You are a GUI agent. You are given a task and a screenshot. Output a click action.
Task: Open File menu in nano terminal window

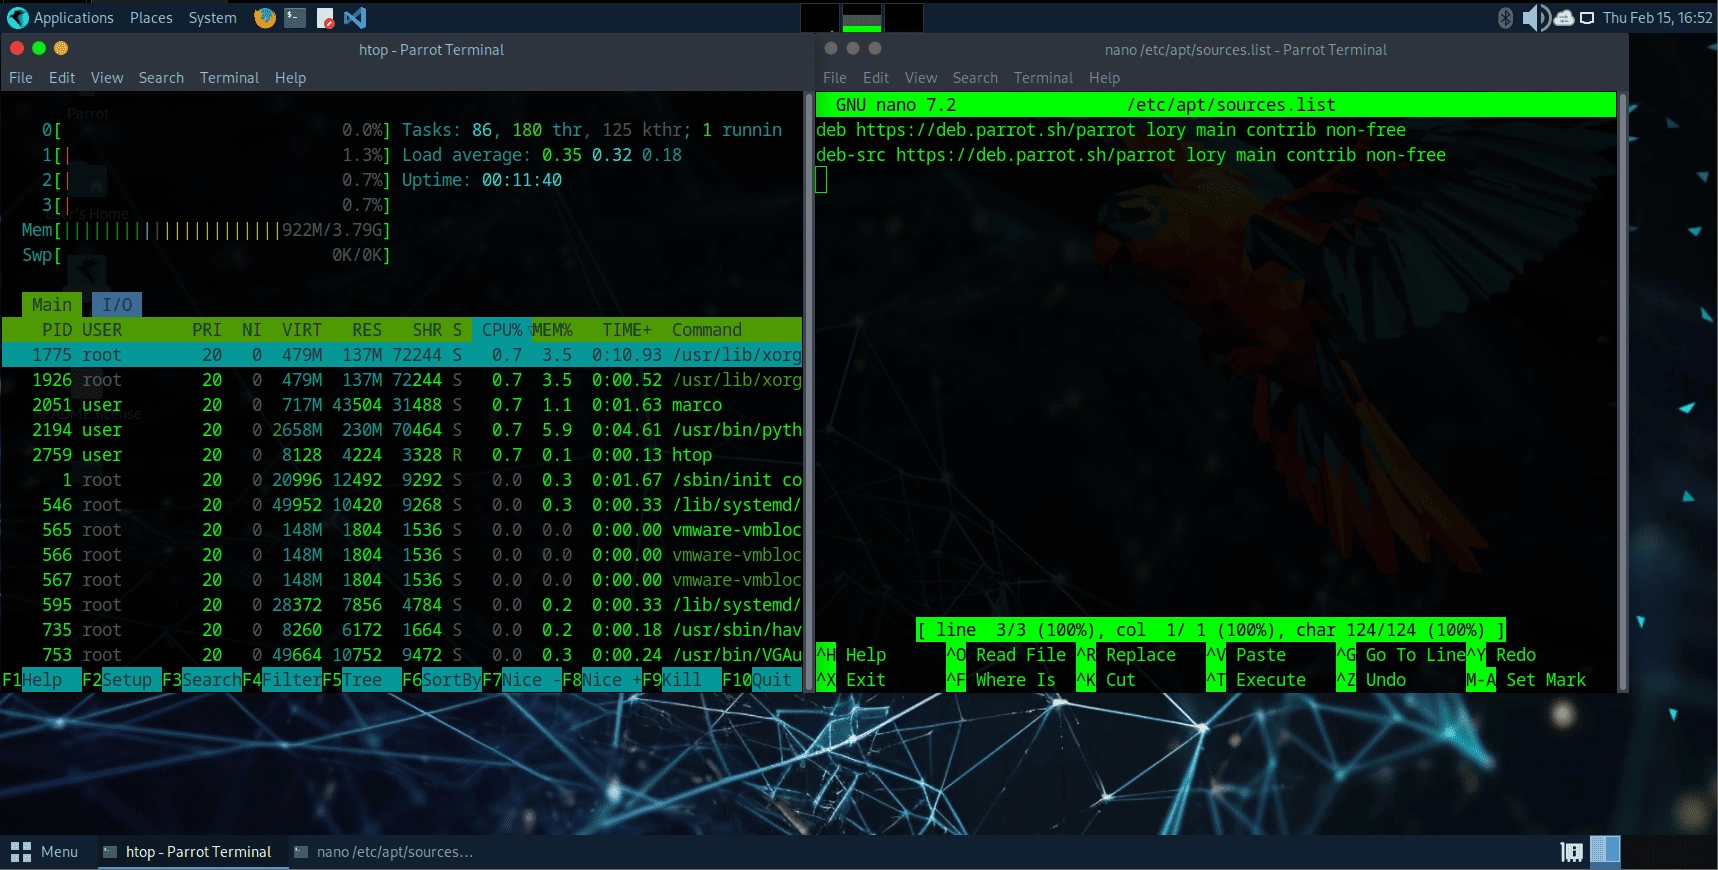pos(835,78)
